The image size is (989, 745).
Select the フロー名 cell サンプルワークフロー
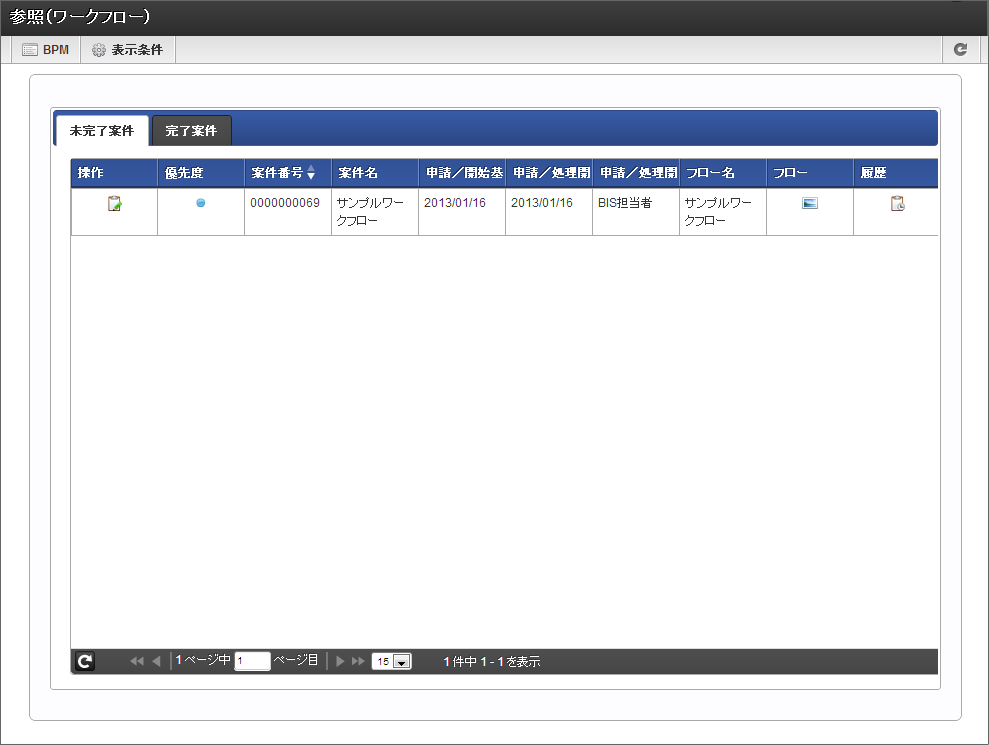(x=723, y=212)
